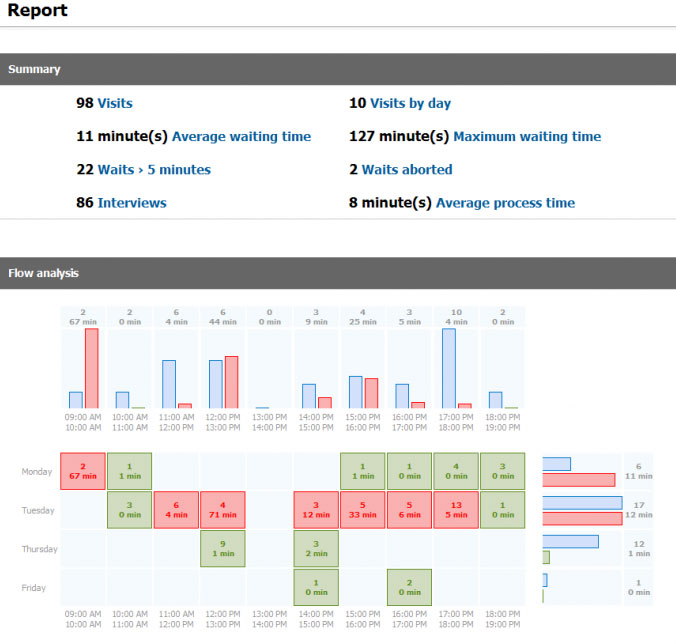
Task: Click Tuesday's red 71 min cell
Action: (x=223, y=510)
